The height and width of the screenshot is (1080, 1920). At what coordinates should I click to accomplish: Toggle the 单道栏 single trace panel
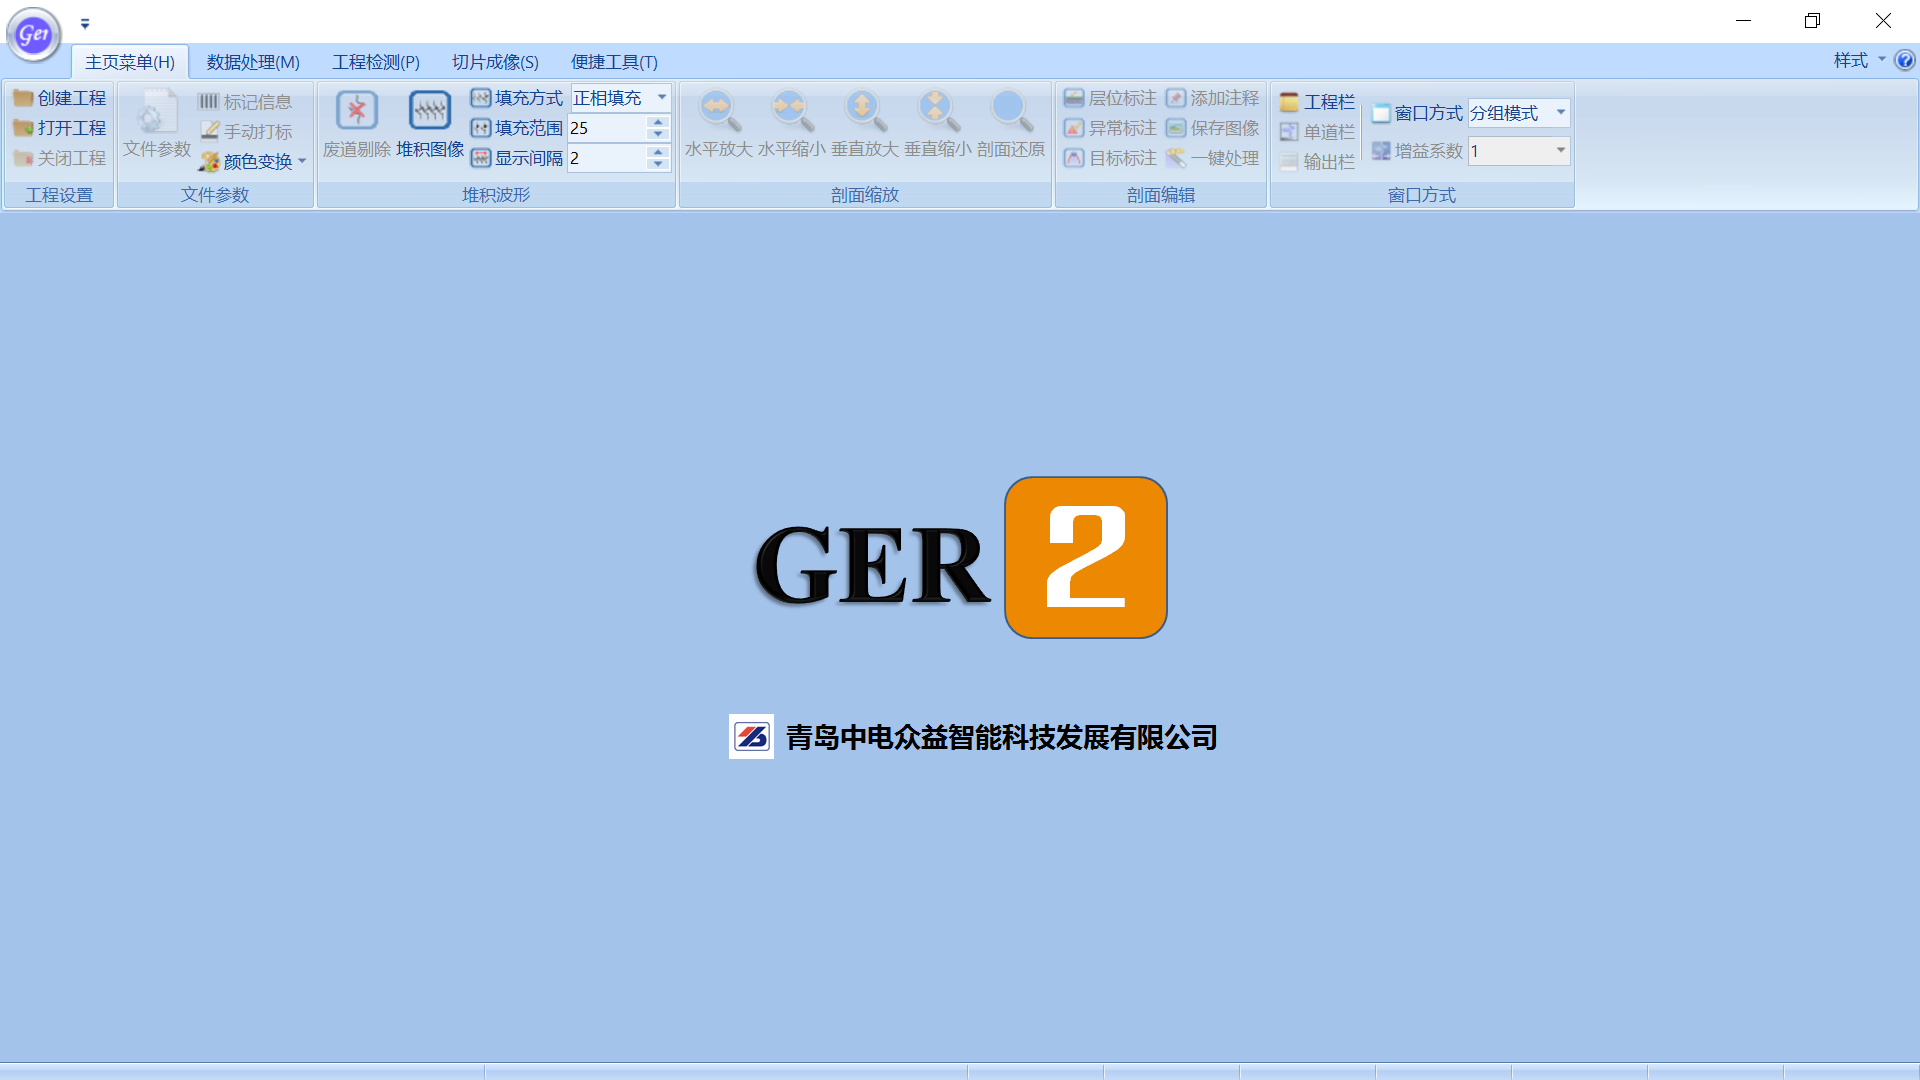[x=1318, y=131]
